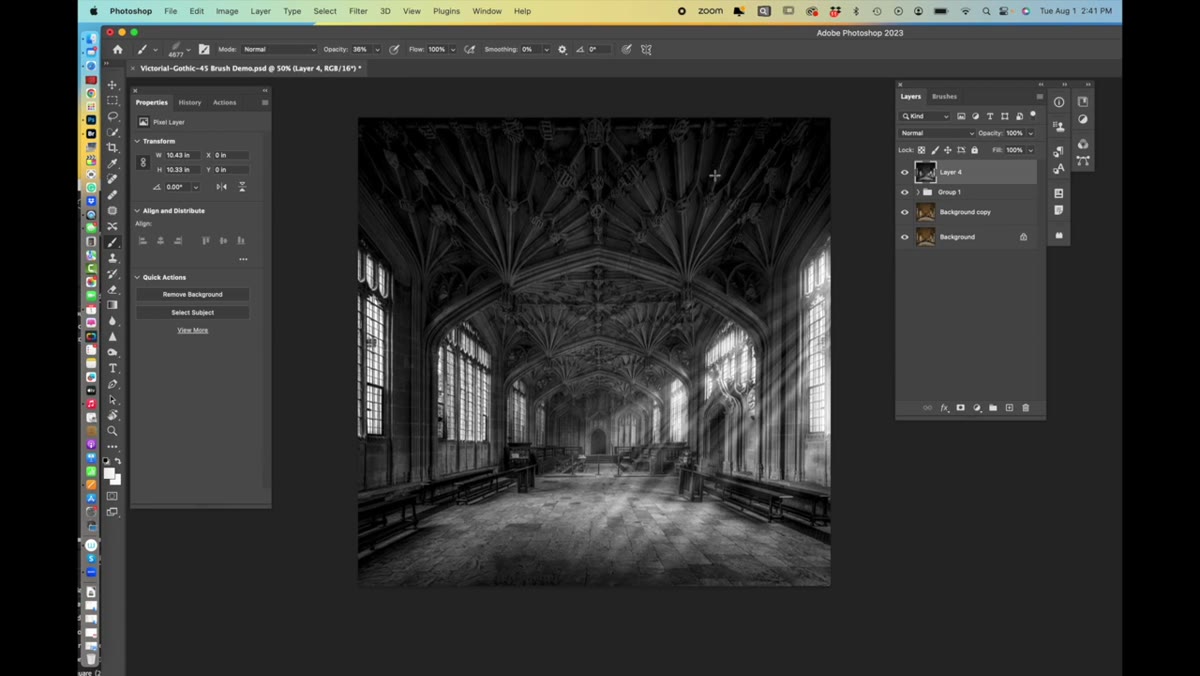This screenshot has height=676, width=1200.
Task: Flip vertically in Transform section
Action: [242, 187]
